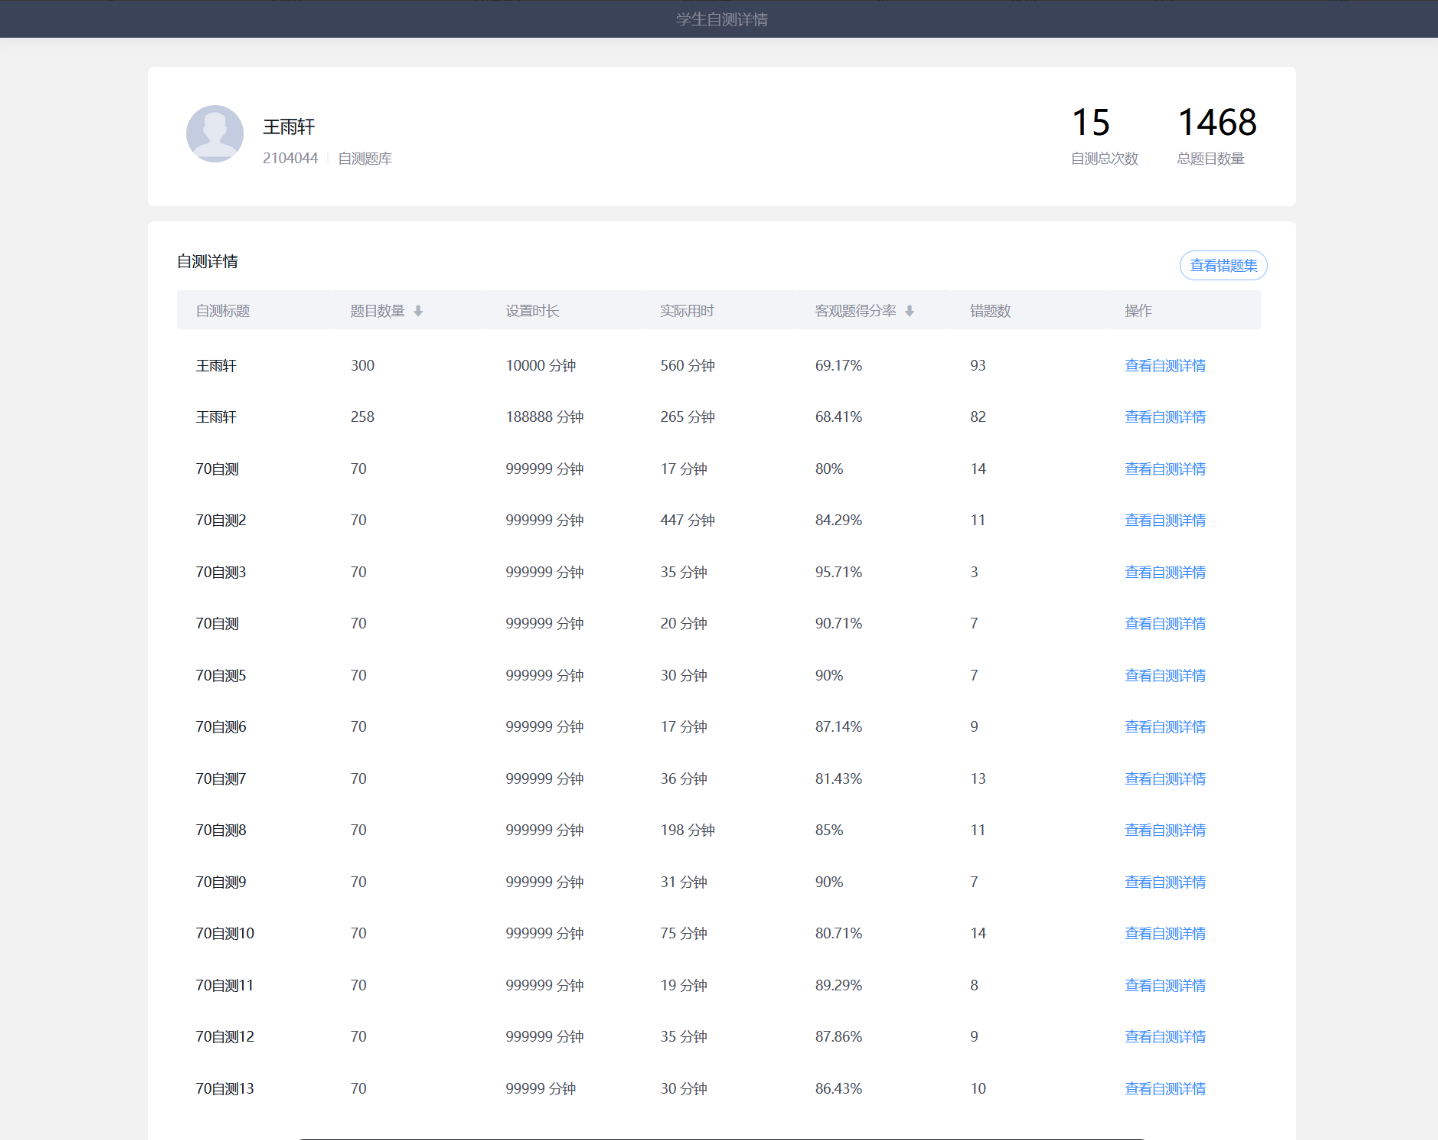The image size is (1438, 1140).
Task: Sort by 客观题得分率 arrow icon
Action: click(909, 311)
